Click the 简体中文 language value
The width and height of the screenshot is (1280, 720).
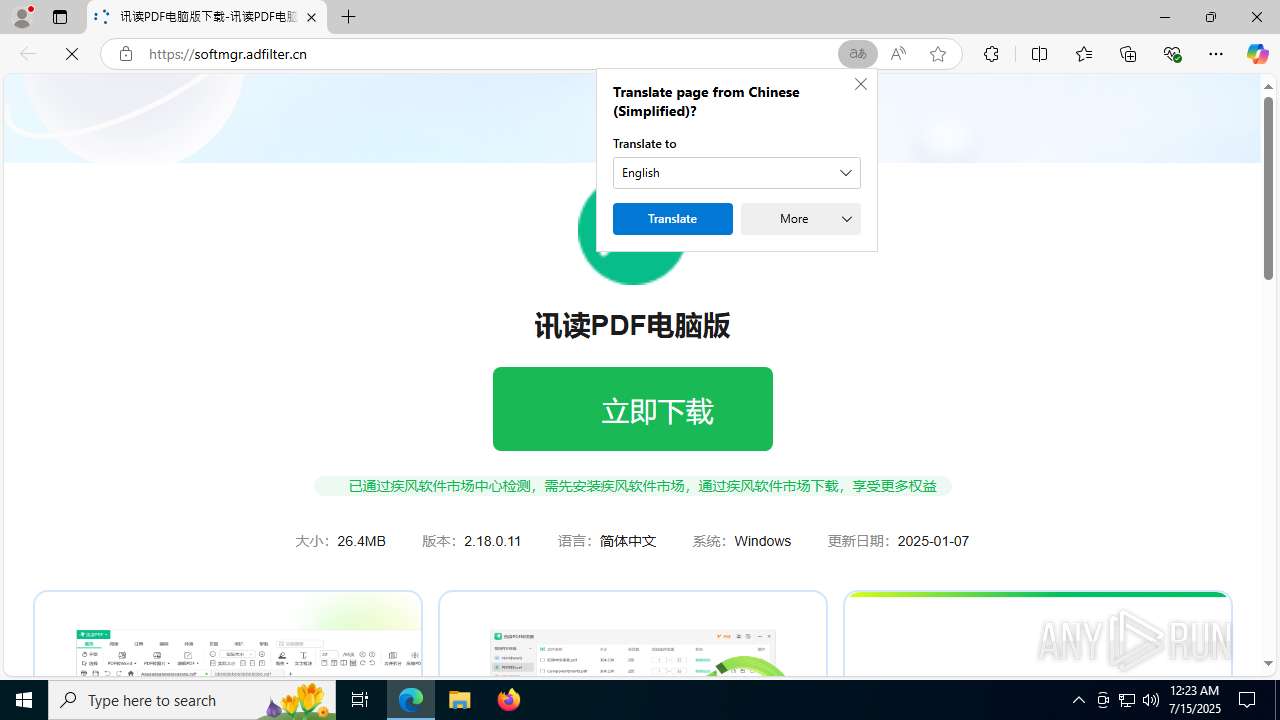click(x=628, y=541)
